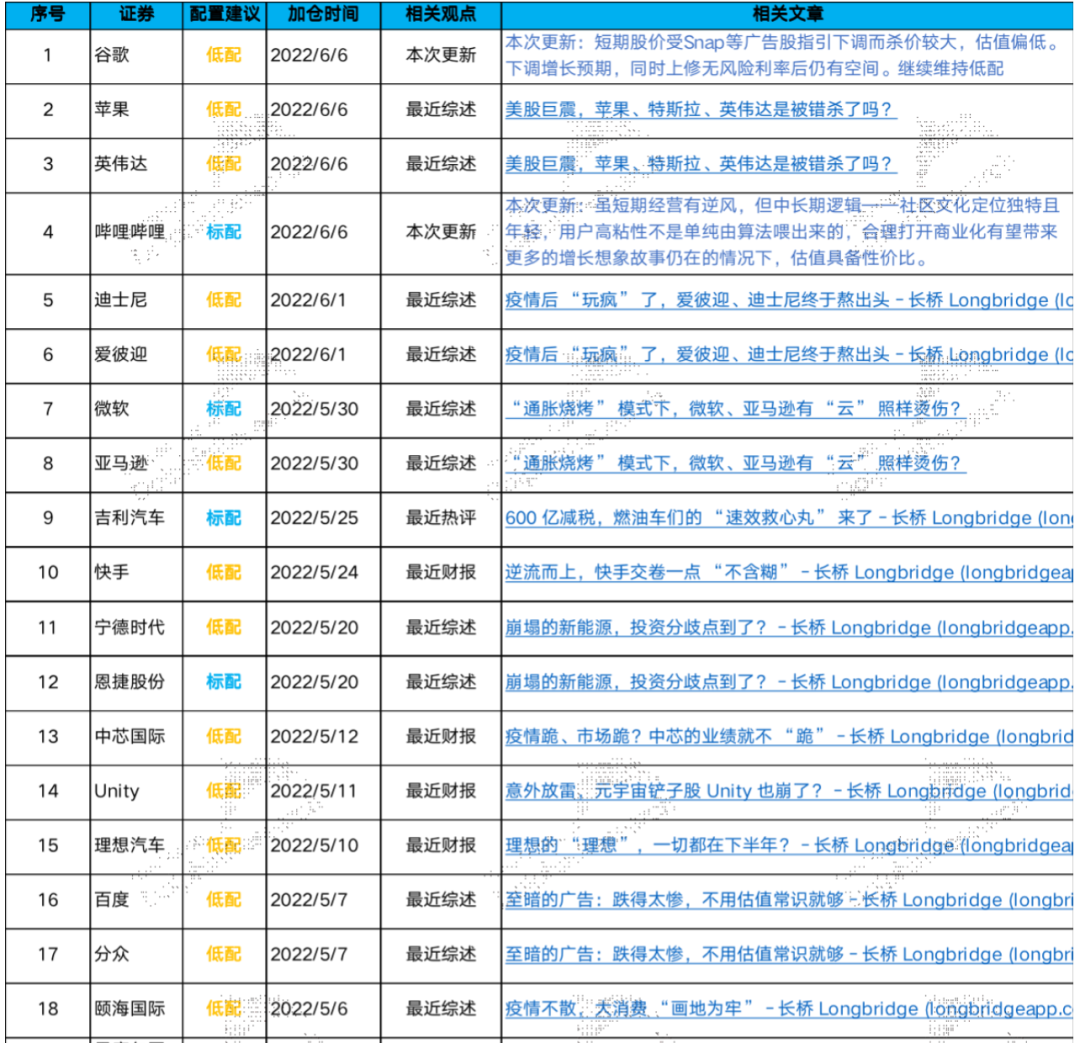The width and height of the screenshot is (1080, 1043).
Task: Select the 配置建议 column header
Action: point(225,14)
